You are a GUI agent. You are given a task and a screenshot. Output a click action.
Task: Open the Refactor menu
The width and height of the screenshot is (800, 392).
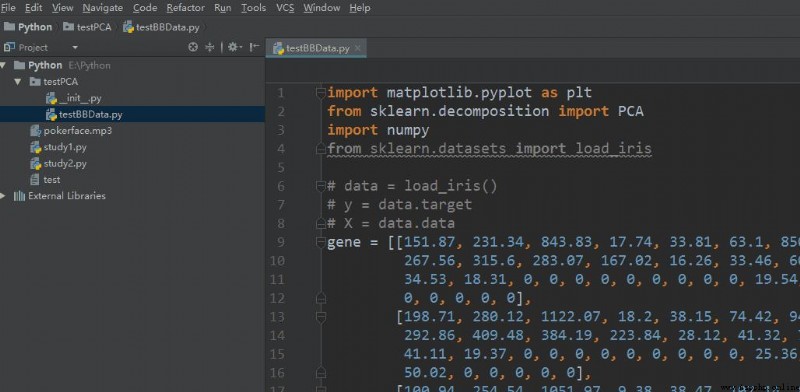[186, 8]
